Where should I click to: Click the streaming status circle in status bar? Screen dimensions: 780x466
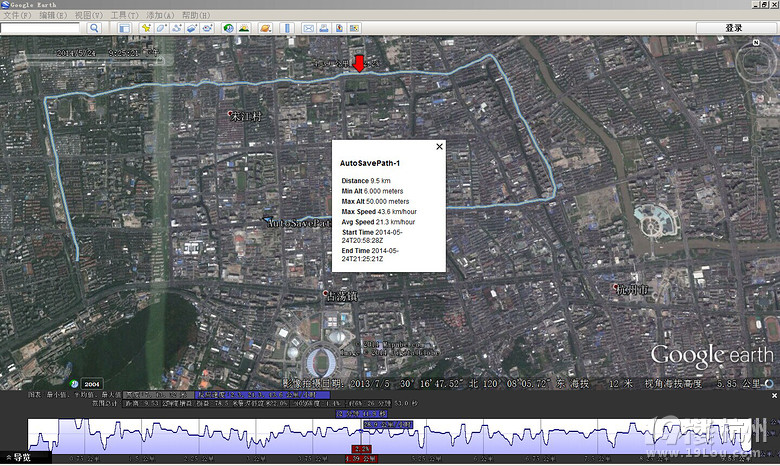point(769,384)
